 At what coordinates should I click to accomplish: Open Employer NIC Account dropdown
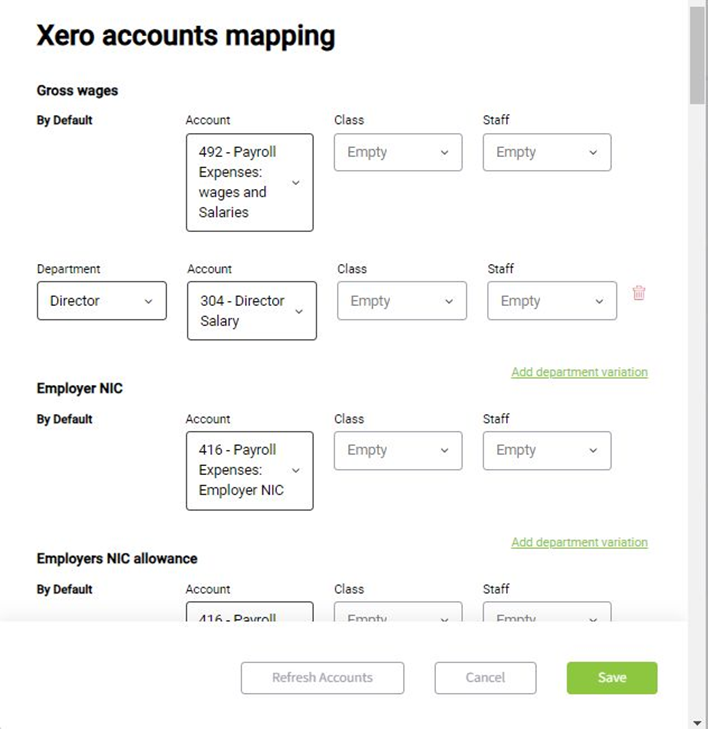[x=250, y=471]
